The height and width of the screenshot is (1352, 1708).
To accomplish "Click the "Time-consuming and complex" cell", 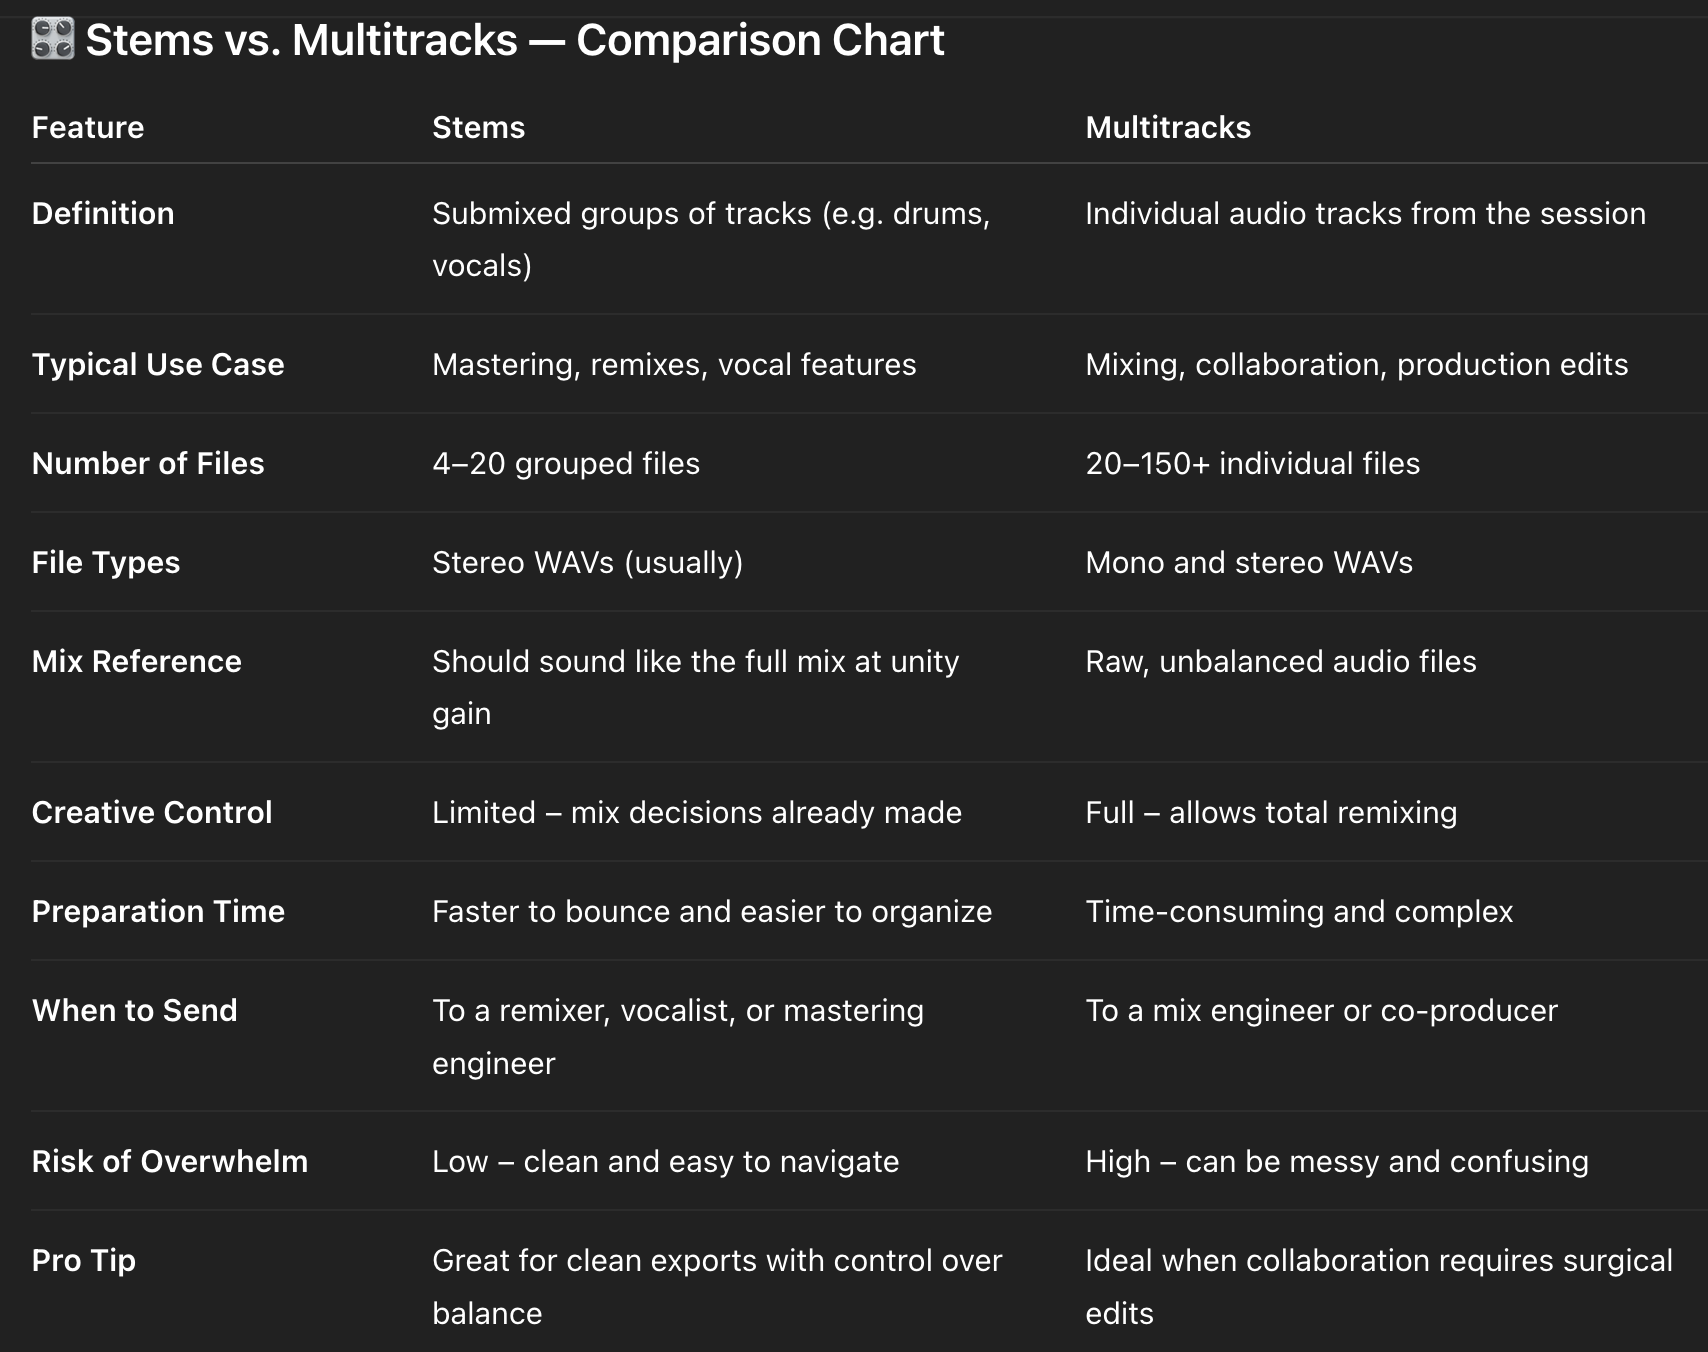I will coord(1299,911).
